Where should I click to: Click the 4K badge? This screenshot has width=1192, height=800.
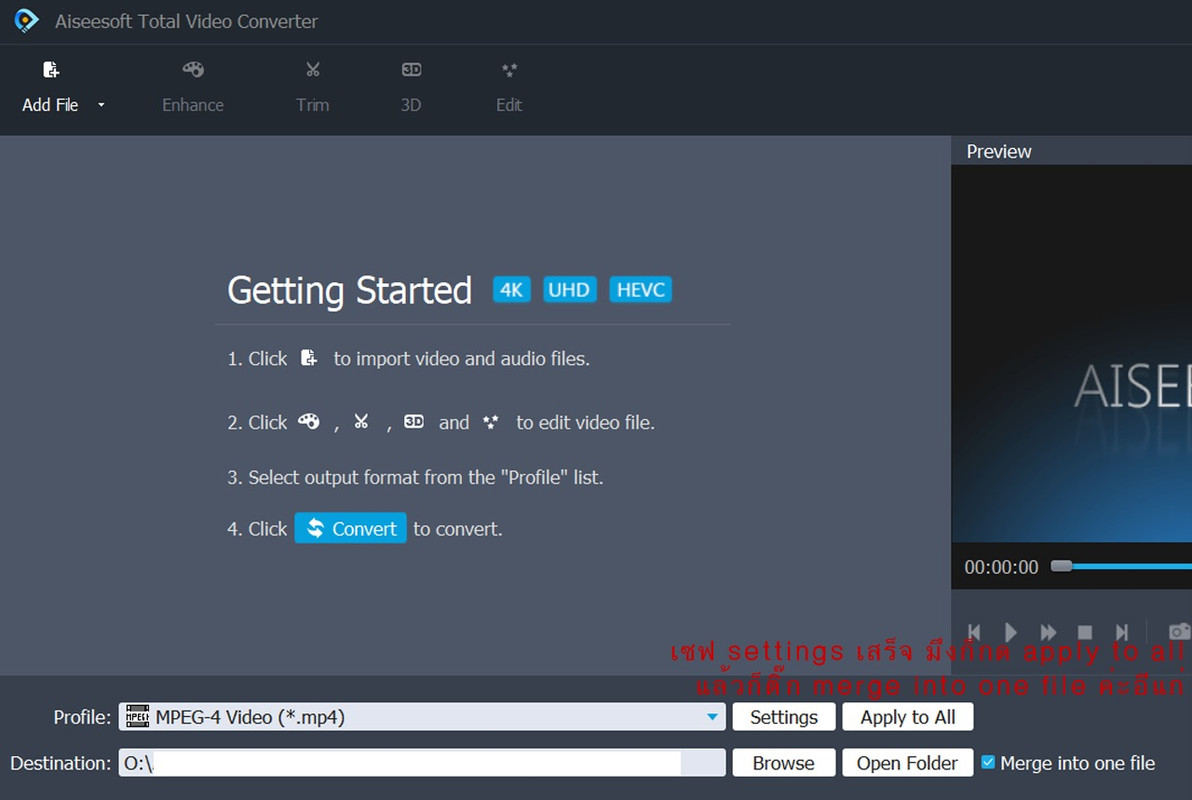(x=512, y=290)
